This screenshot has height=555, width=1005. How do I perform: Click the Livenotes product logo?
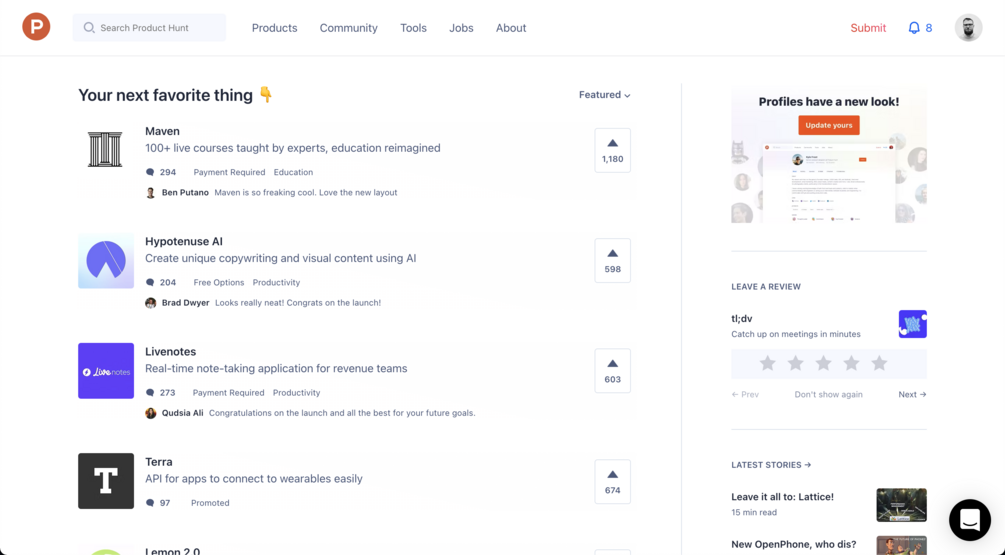point(105,371)
